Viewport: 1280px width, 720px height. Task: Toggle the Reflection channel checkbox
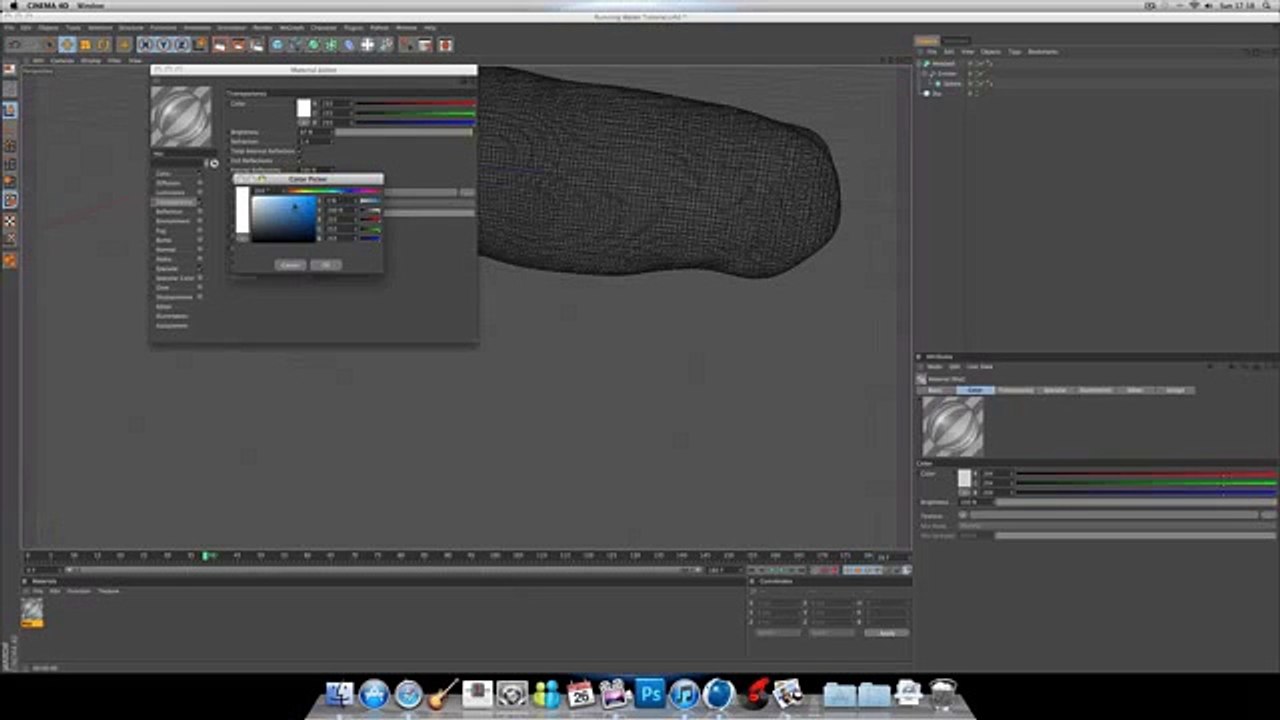(200, 212)
